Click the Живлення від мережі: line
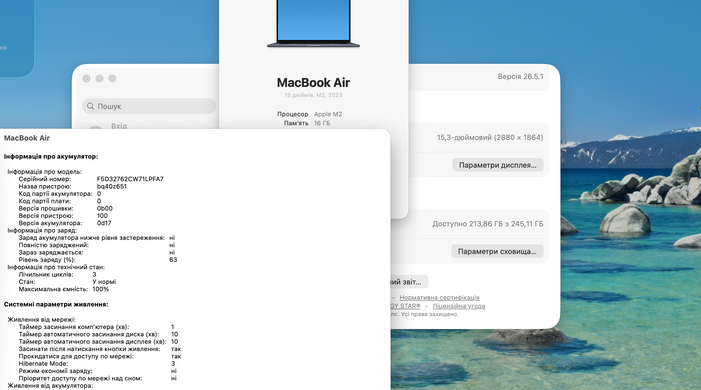The width and height of the screenshot is (701, 390). [x=42, y=320]
